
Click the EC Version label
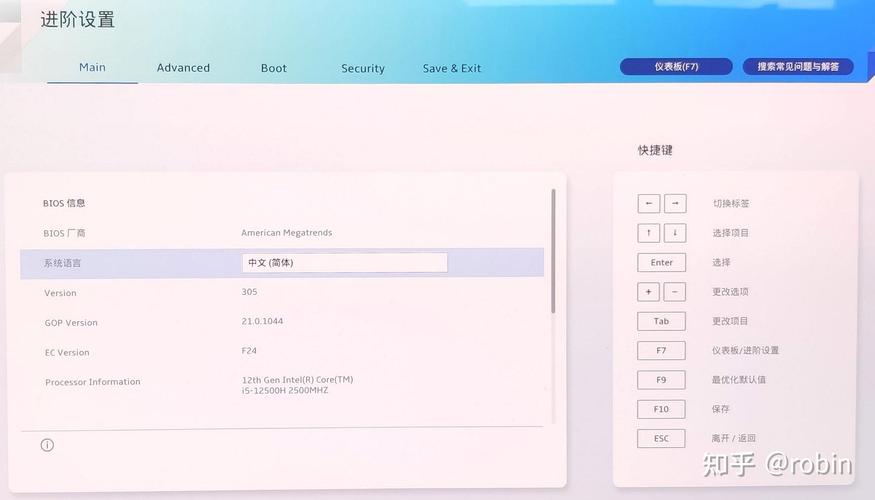[67, 353]
